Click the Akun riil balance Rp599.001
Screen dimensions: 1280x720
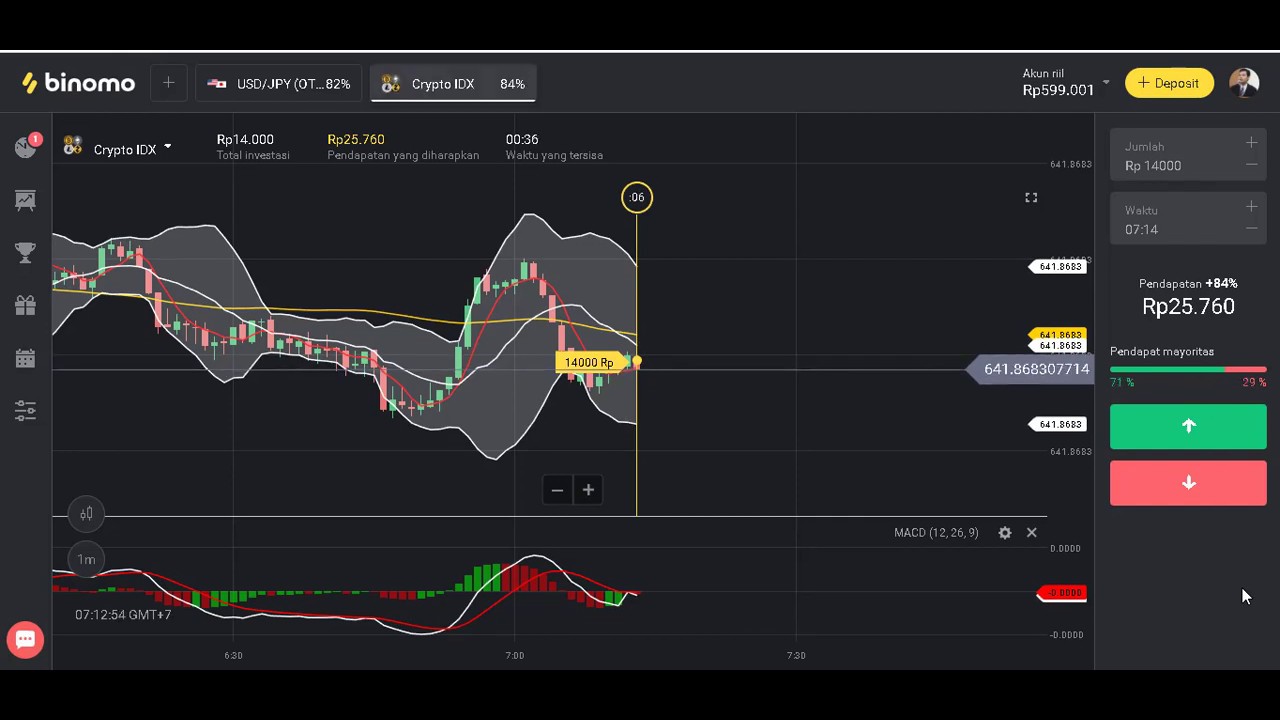[x=1058, y=90]
